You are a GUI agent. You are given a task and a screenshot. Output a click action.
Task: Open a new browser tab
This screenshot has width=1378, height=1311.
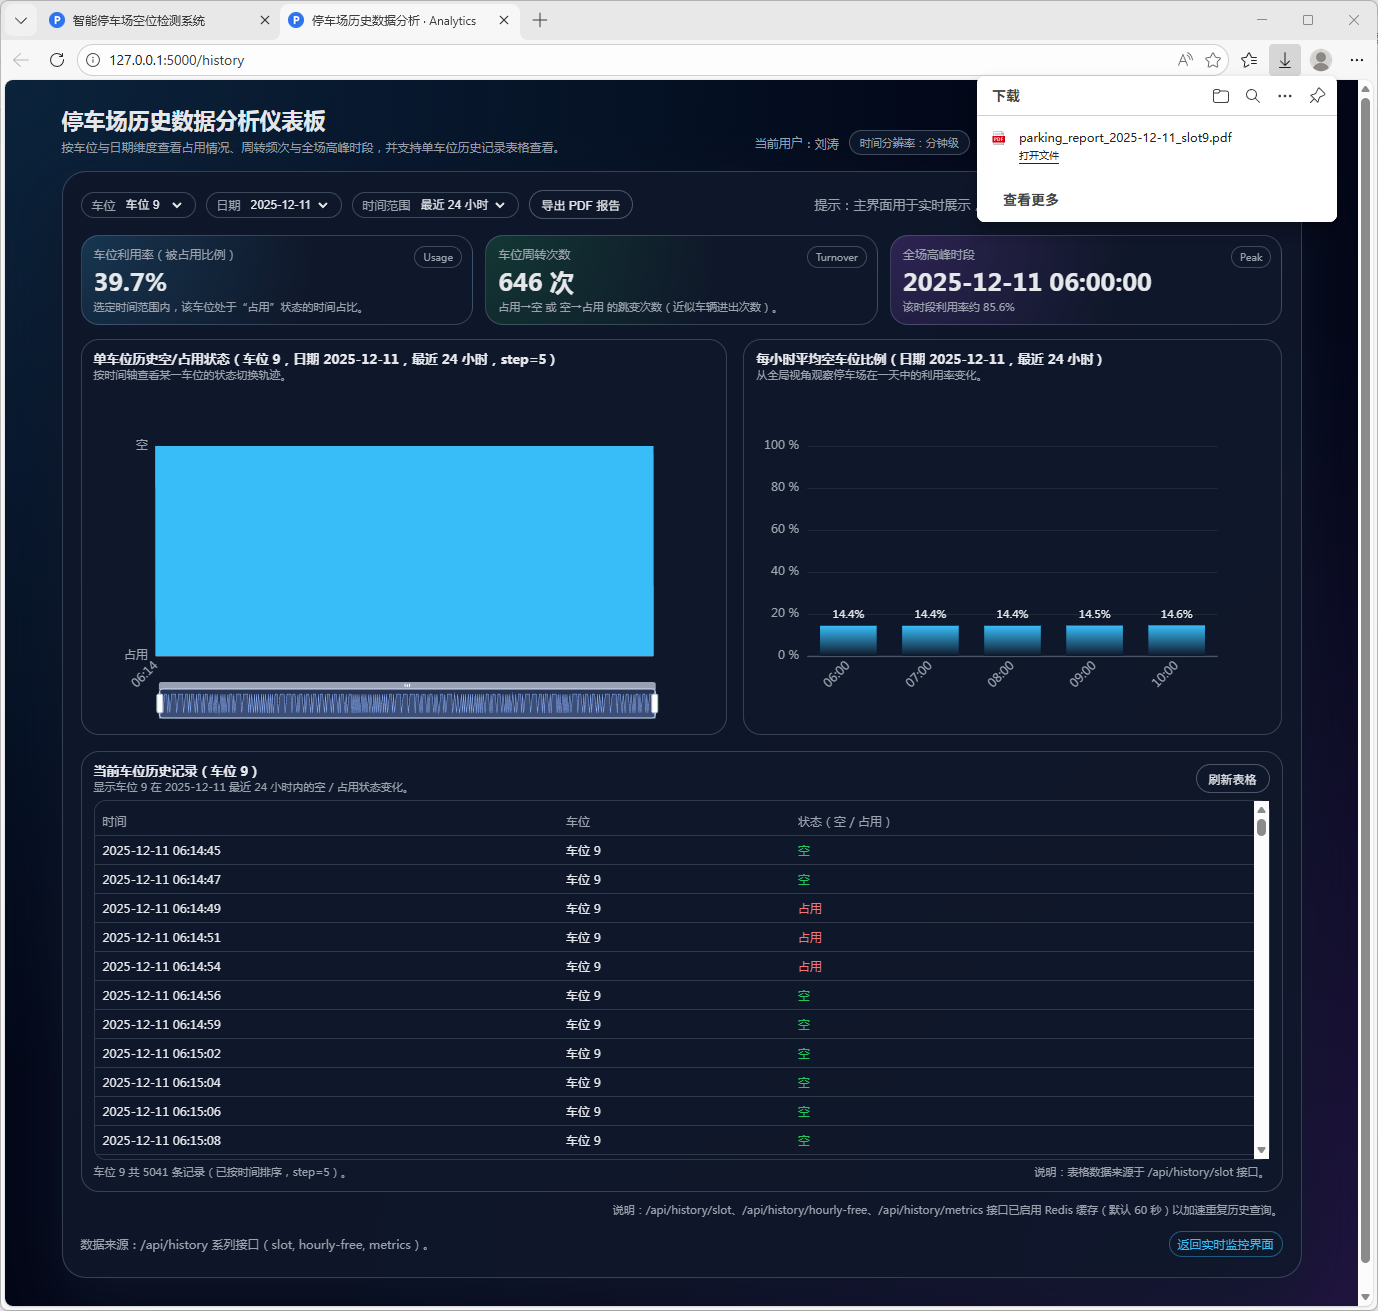pos(540,20)
